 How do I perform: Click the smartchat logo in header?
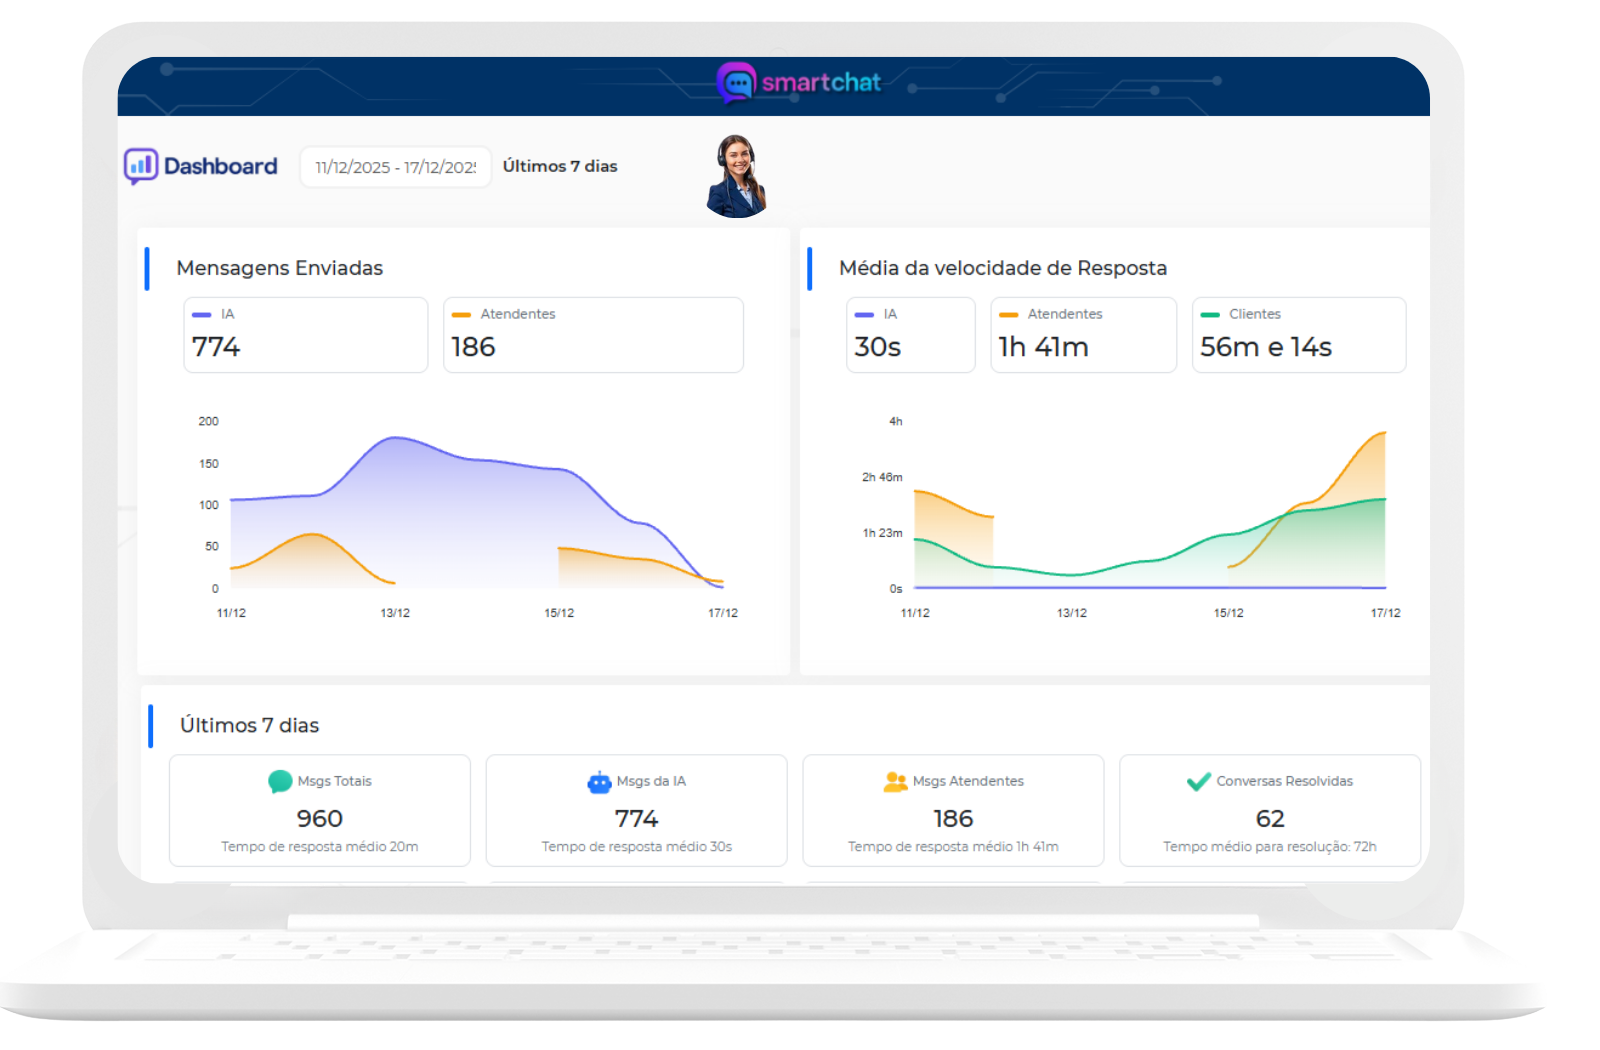coord(799,83)
